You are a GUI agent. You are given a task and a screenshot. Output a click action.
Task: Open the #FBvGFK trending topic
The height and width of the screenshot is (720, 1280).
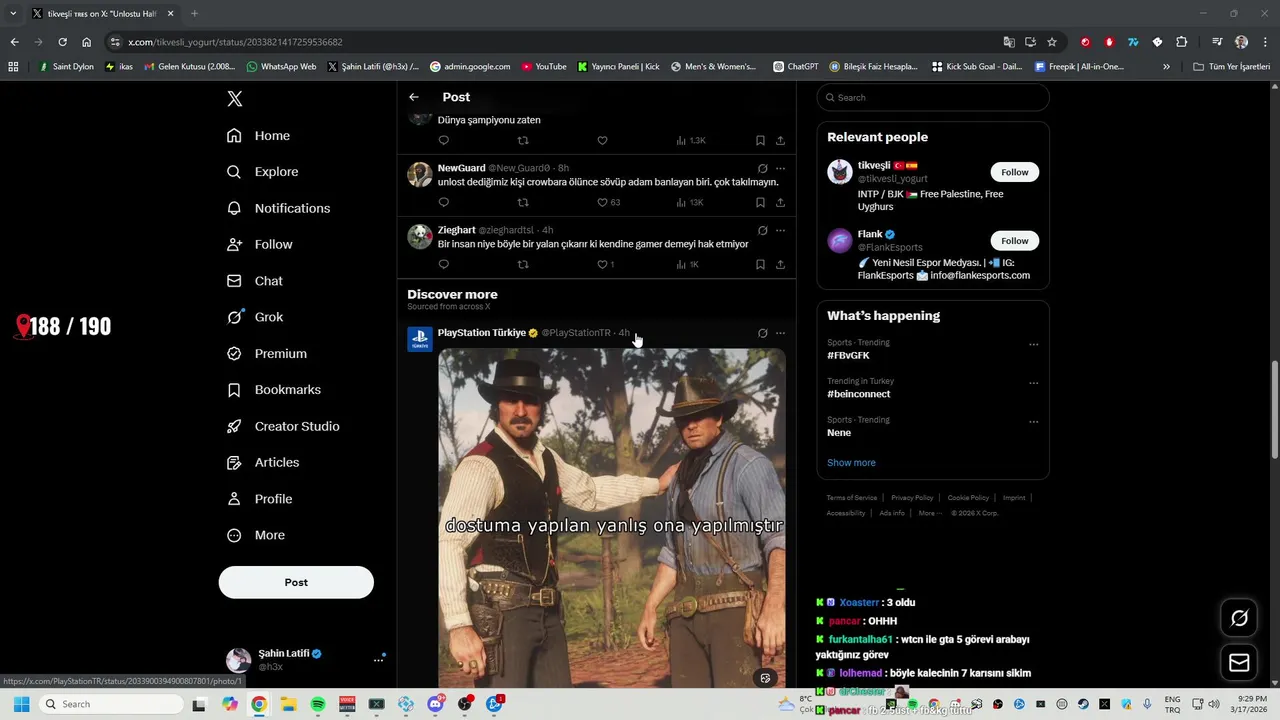(x=848, y=356)
